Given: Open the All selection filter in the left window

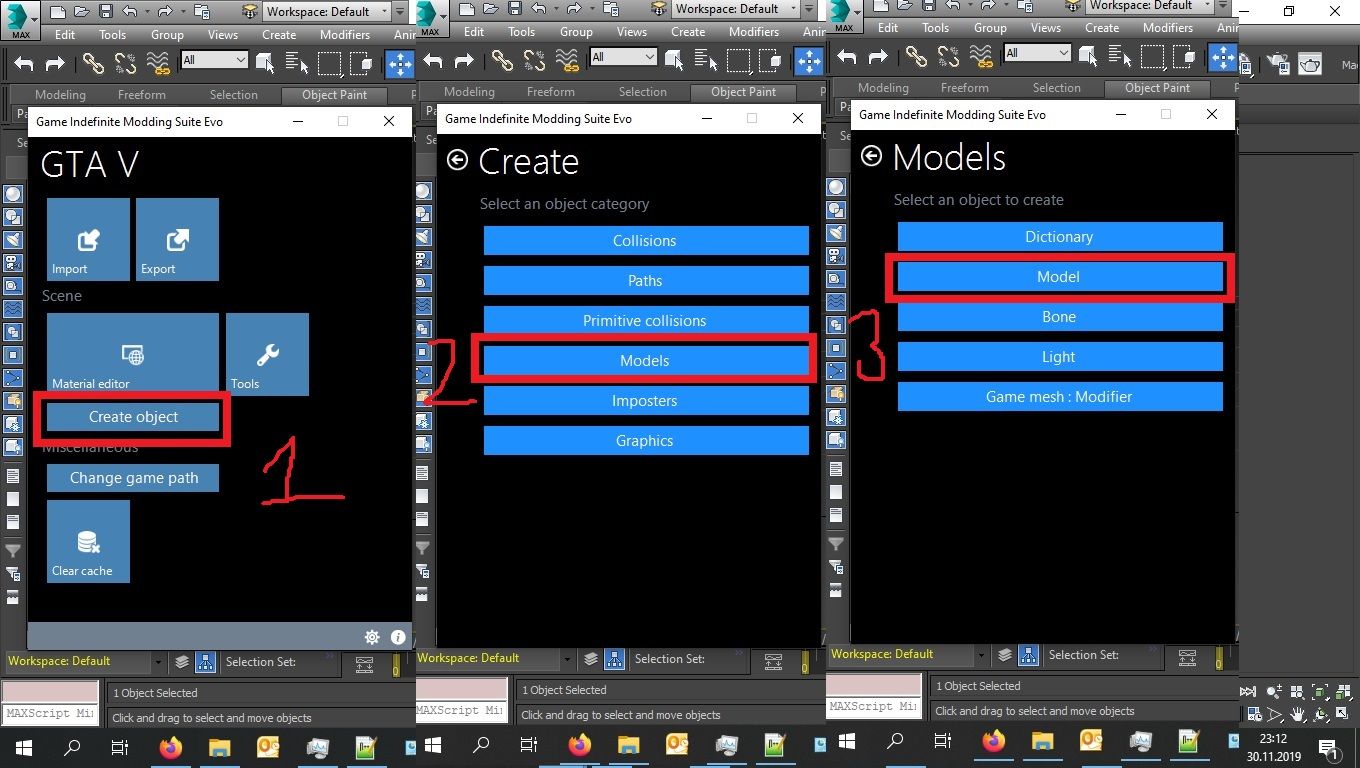Looking at the screenshot, I should coord(213,60).
